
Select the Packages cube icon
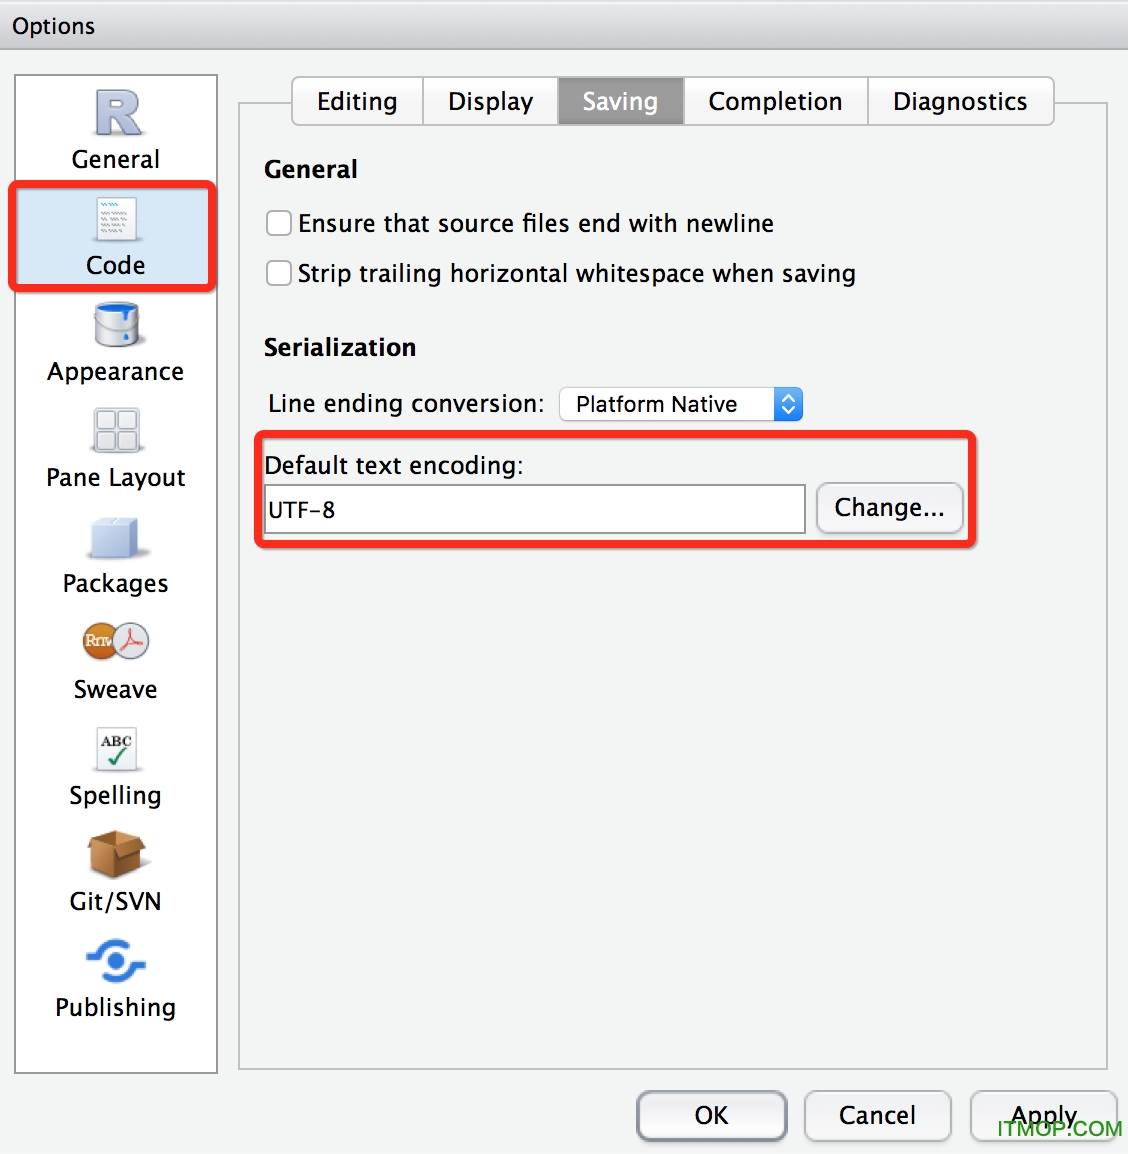click(x=115, y=537)
